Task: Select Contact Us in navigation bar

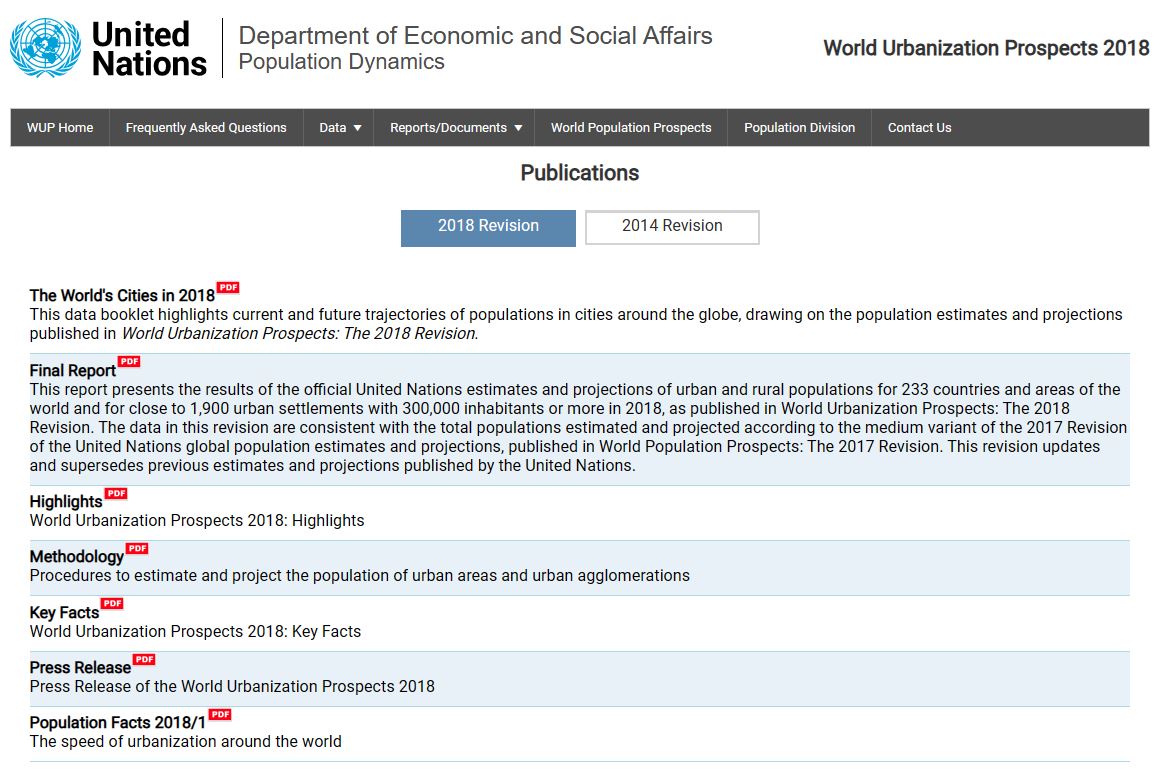Action: [x=919, y=128]
